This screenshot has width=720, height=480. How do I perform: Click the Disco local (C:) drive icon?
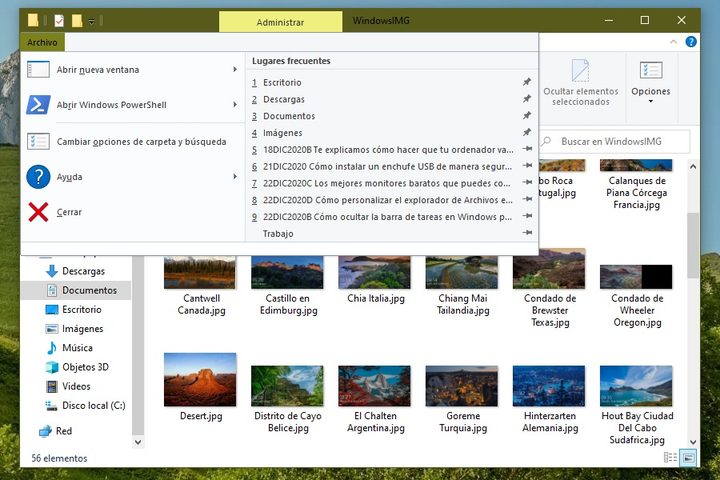pyautogui.click(x=51, y=406)
